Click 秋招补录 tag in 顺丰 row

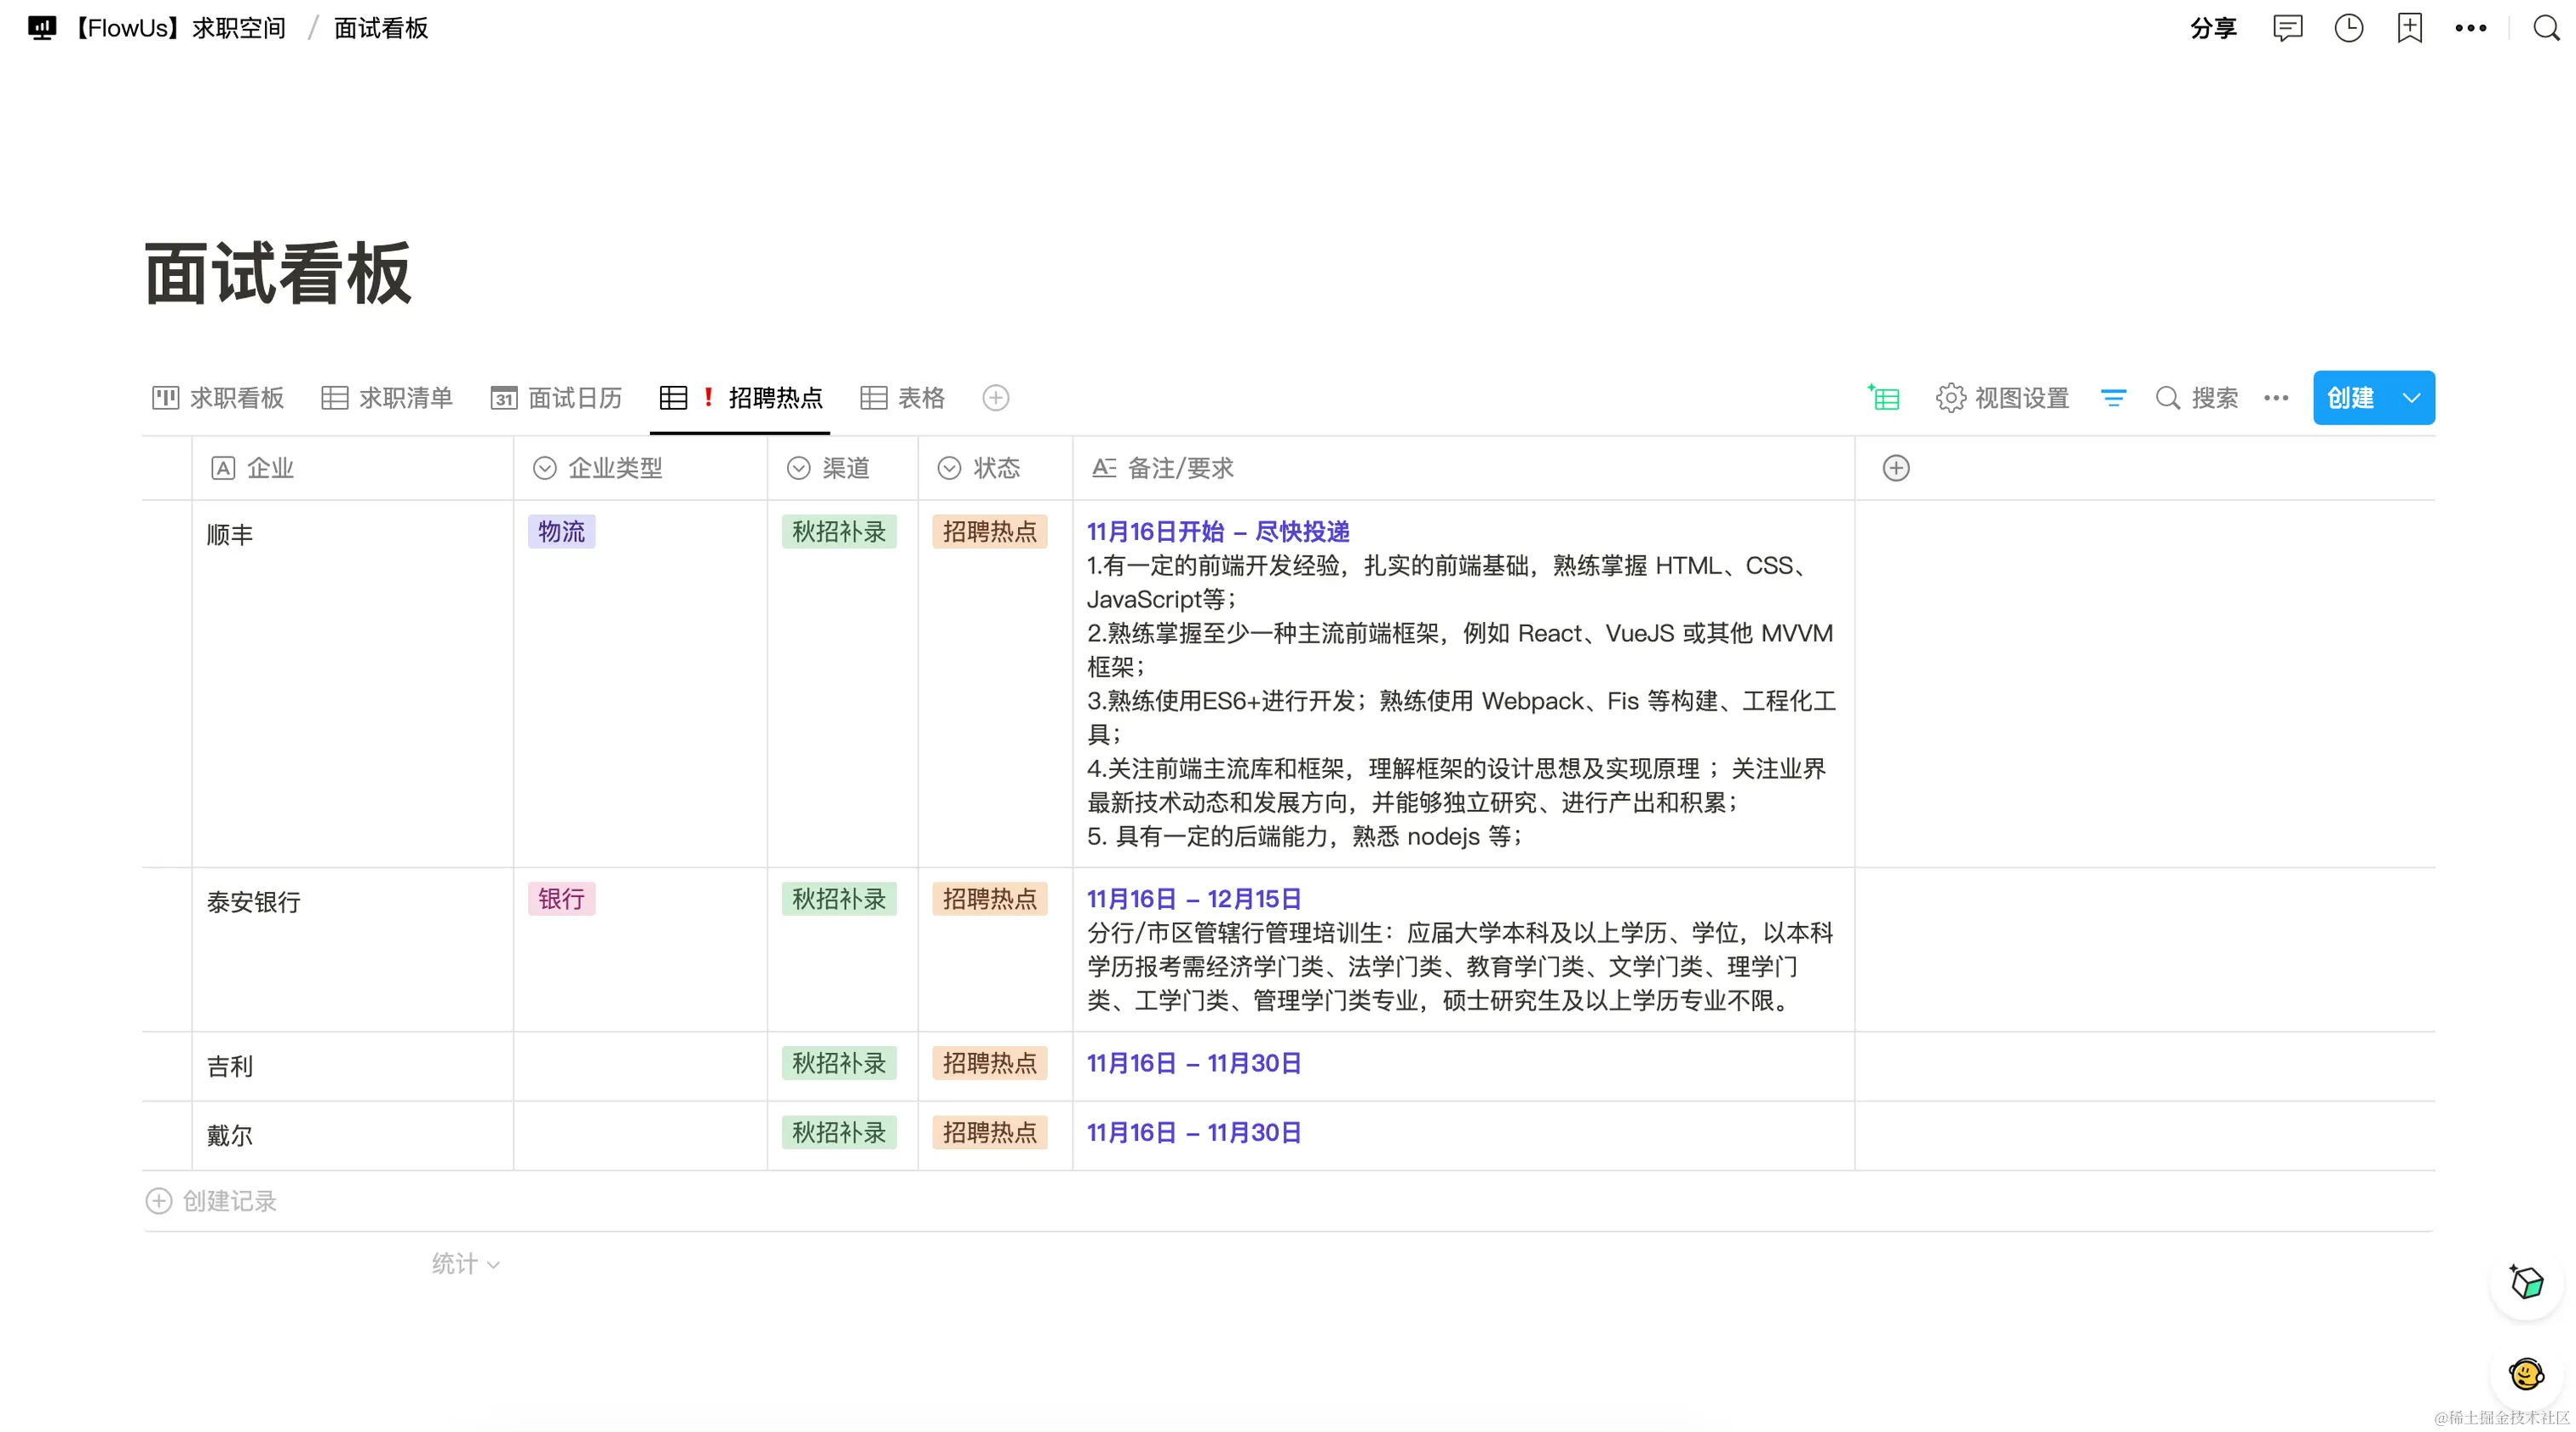click(839, 531)
